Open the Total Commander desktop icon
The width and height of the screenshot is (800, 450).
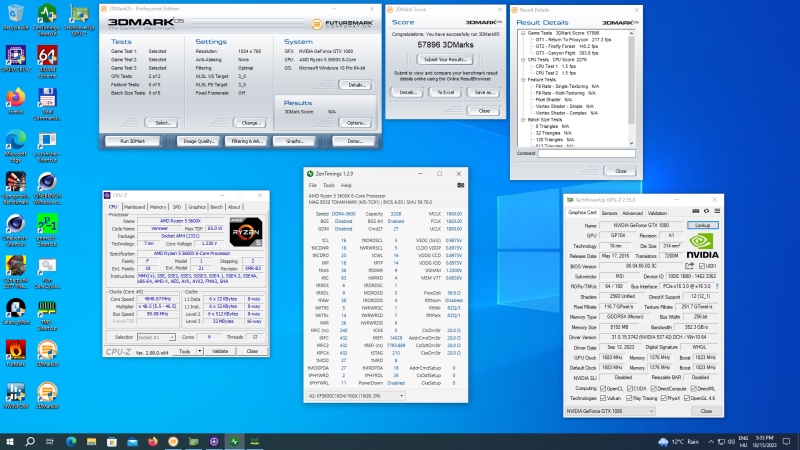(47, 104)
